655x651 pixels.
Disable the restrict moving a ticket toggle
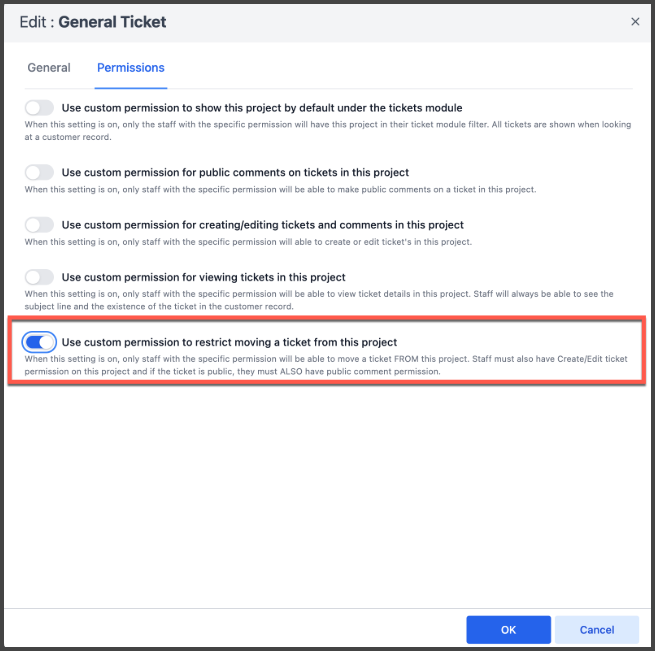point(39,342)
